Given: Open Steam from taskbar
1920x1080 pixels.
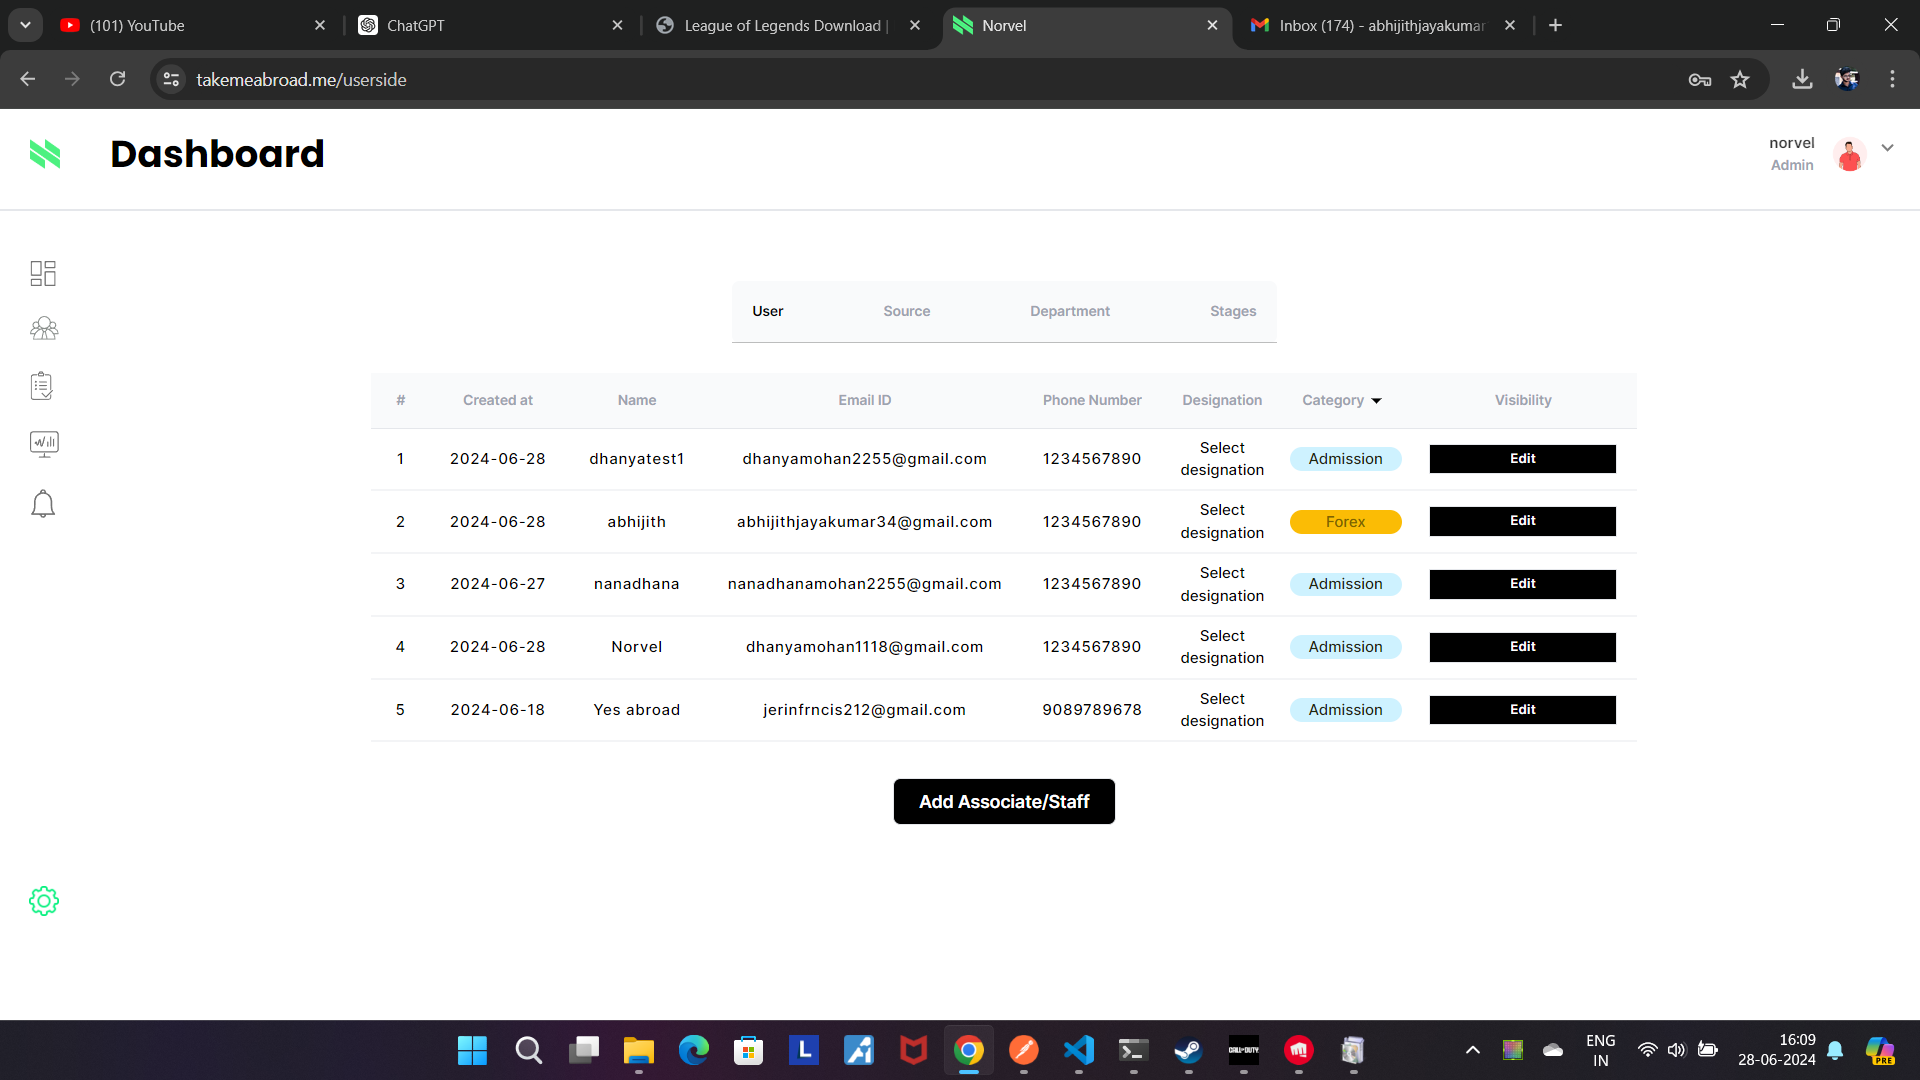Looking at the screenshot, I should [1188, 1051].
